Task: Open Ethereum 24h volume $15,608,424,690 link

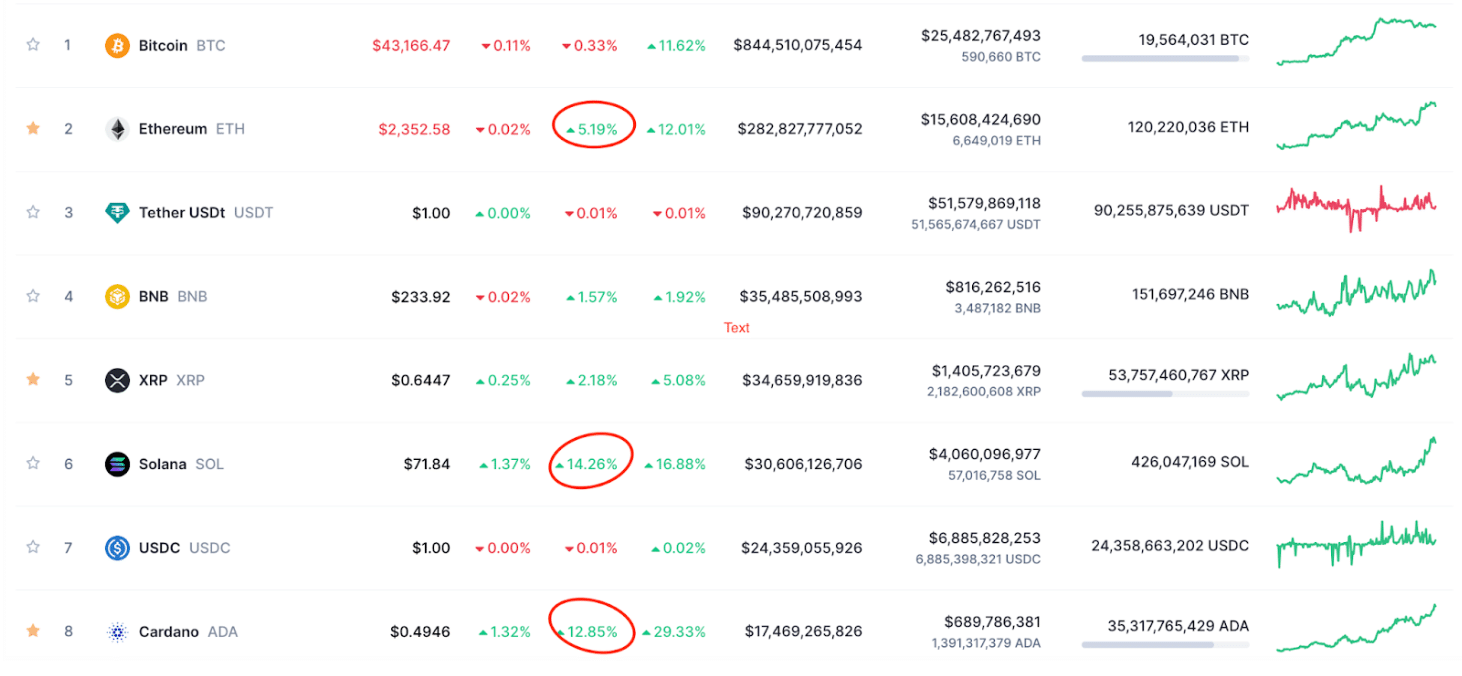Action: (980, 119)
